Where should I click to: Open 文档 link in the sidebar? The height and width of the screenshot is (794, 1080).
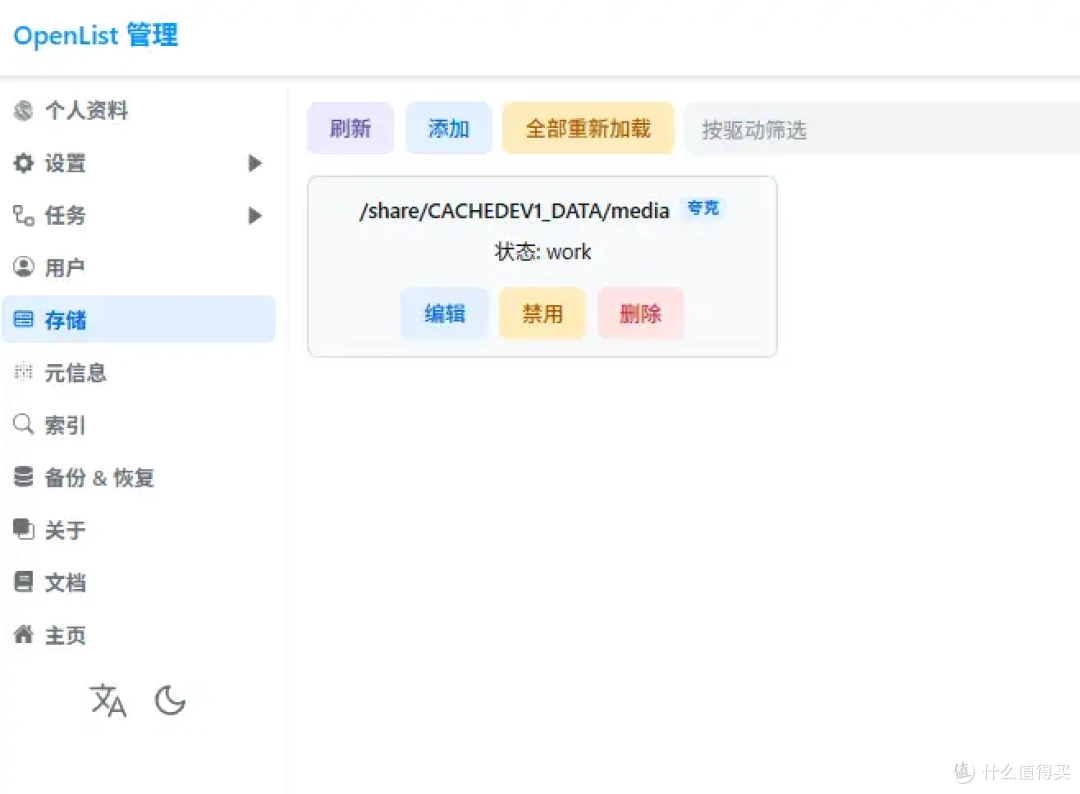coord(138,583)
